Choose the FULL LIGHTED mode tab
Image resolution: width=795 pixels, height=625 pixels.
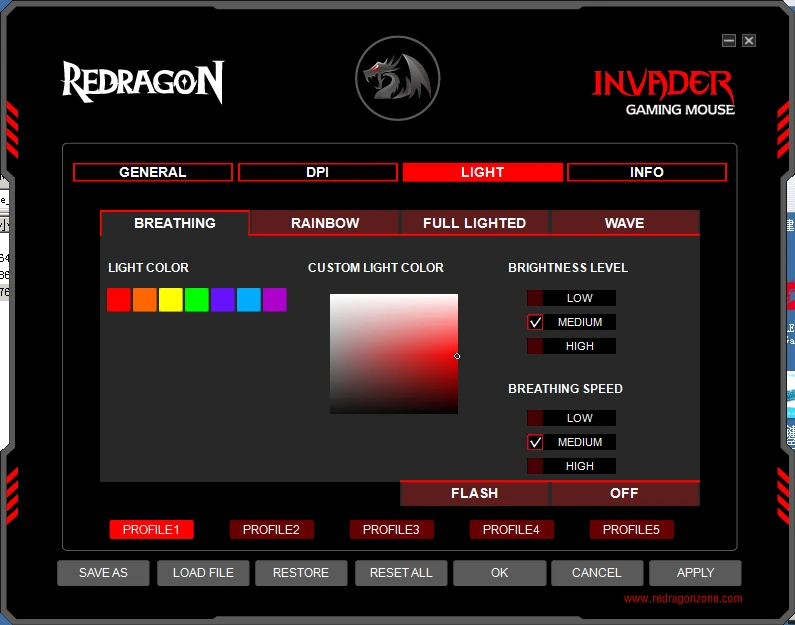click(474, 223)
